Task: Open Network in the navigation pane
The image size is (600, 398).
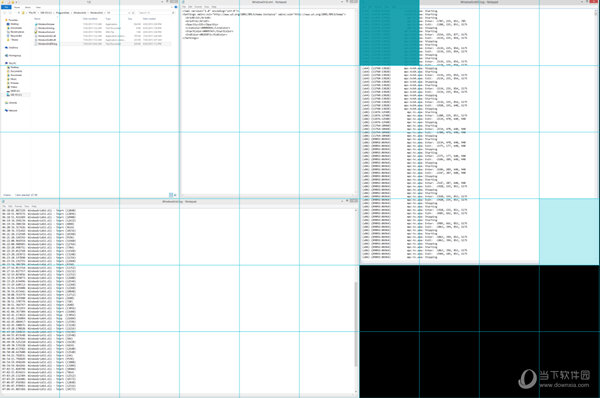Action: tap(12, 111)
